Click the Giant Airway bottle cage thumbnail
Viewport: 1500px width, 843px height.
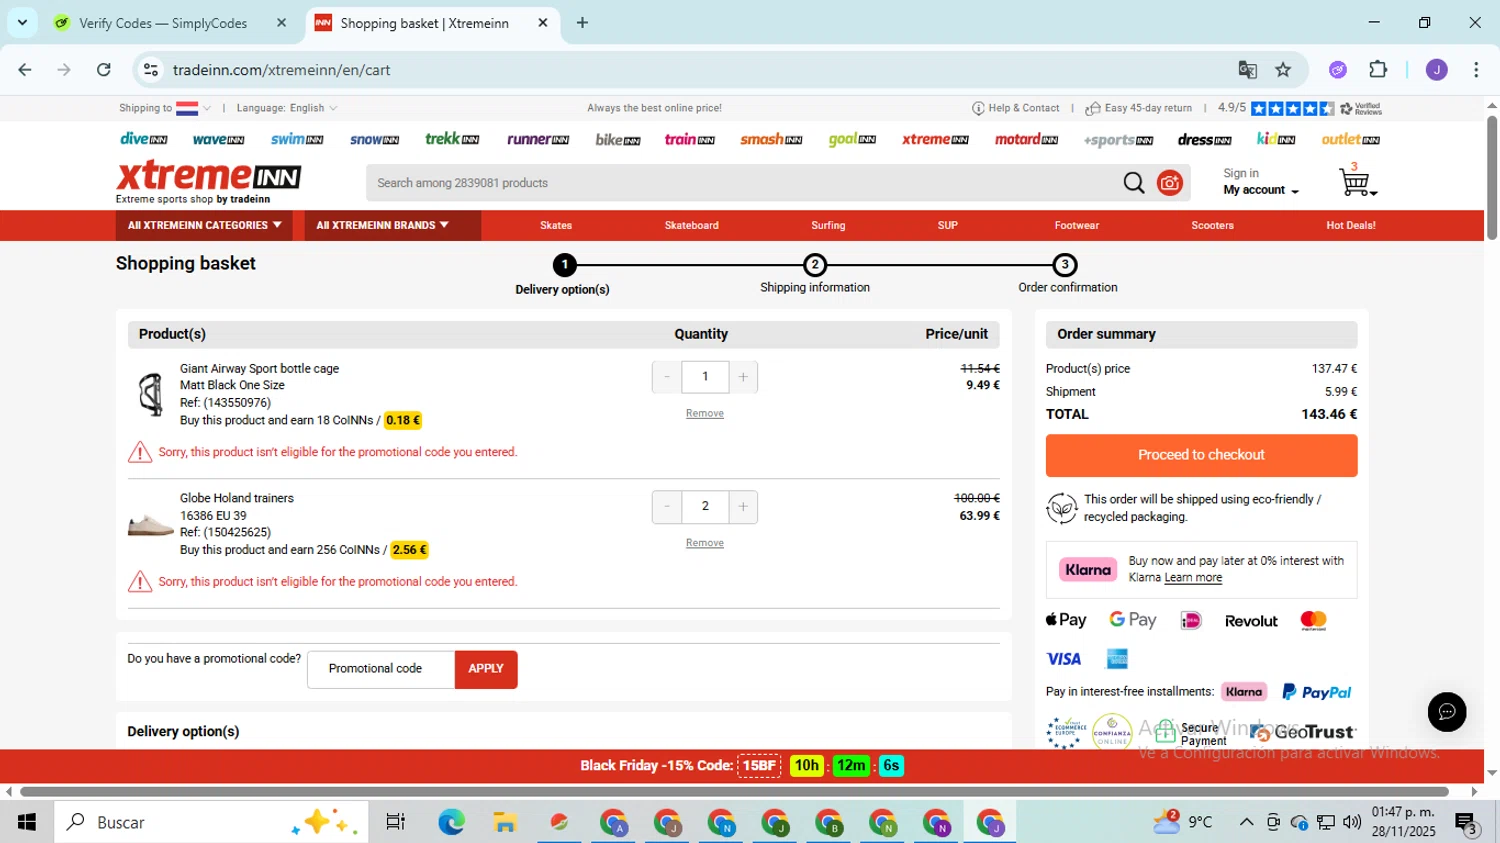coord(151,394)
